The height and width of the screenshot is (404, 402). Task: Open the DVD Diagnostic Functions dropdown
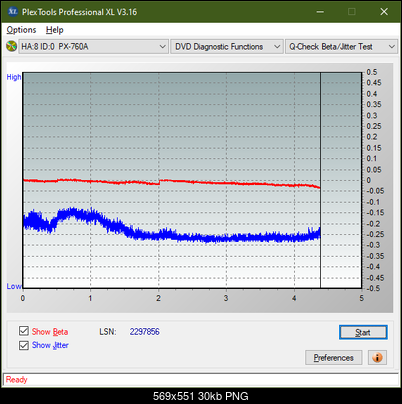(x=227, y=46)
